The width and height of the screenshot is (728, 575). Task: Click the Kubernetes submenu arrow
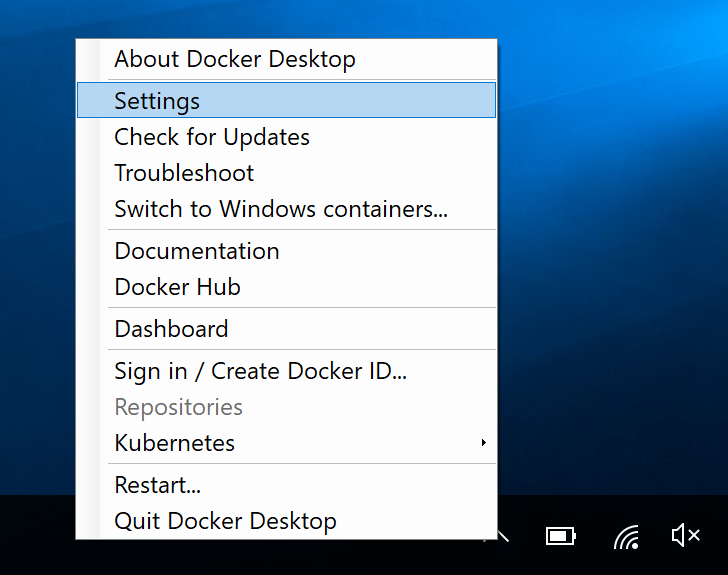click(483, 443)
